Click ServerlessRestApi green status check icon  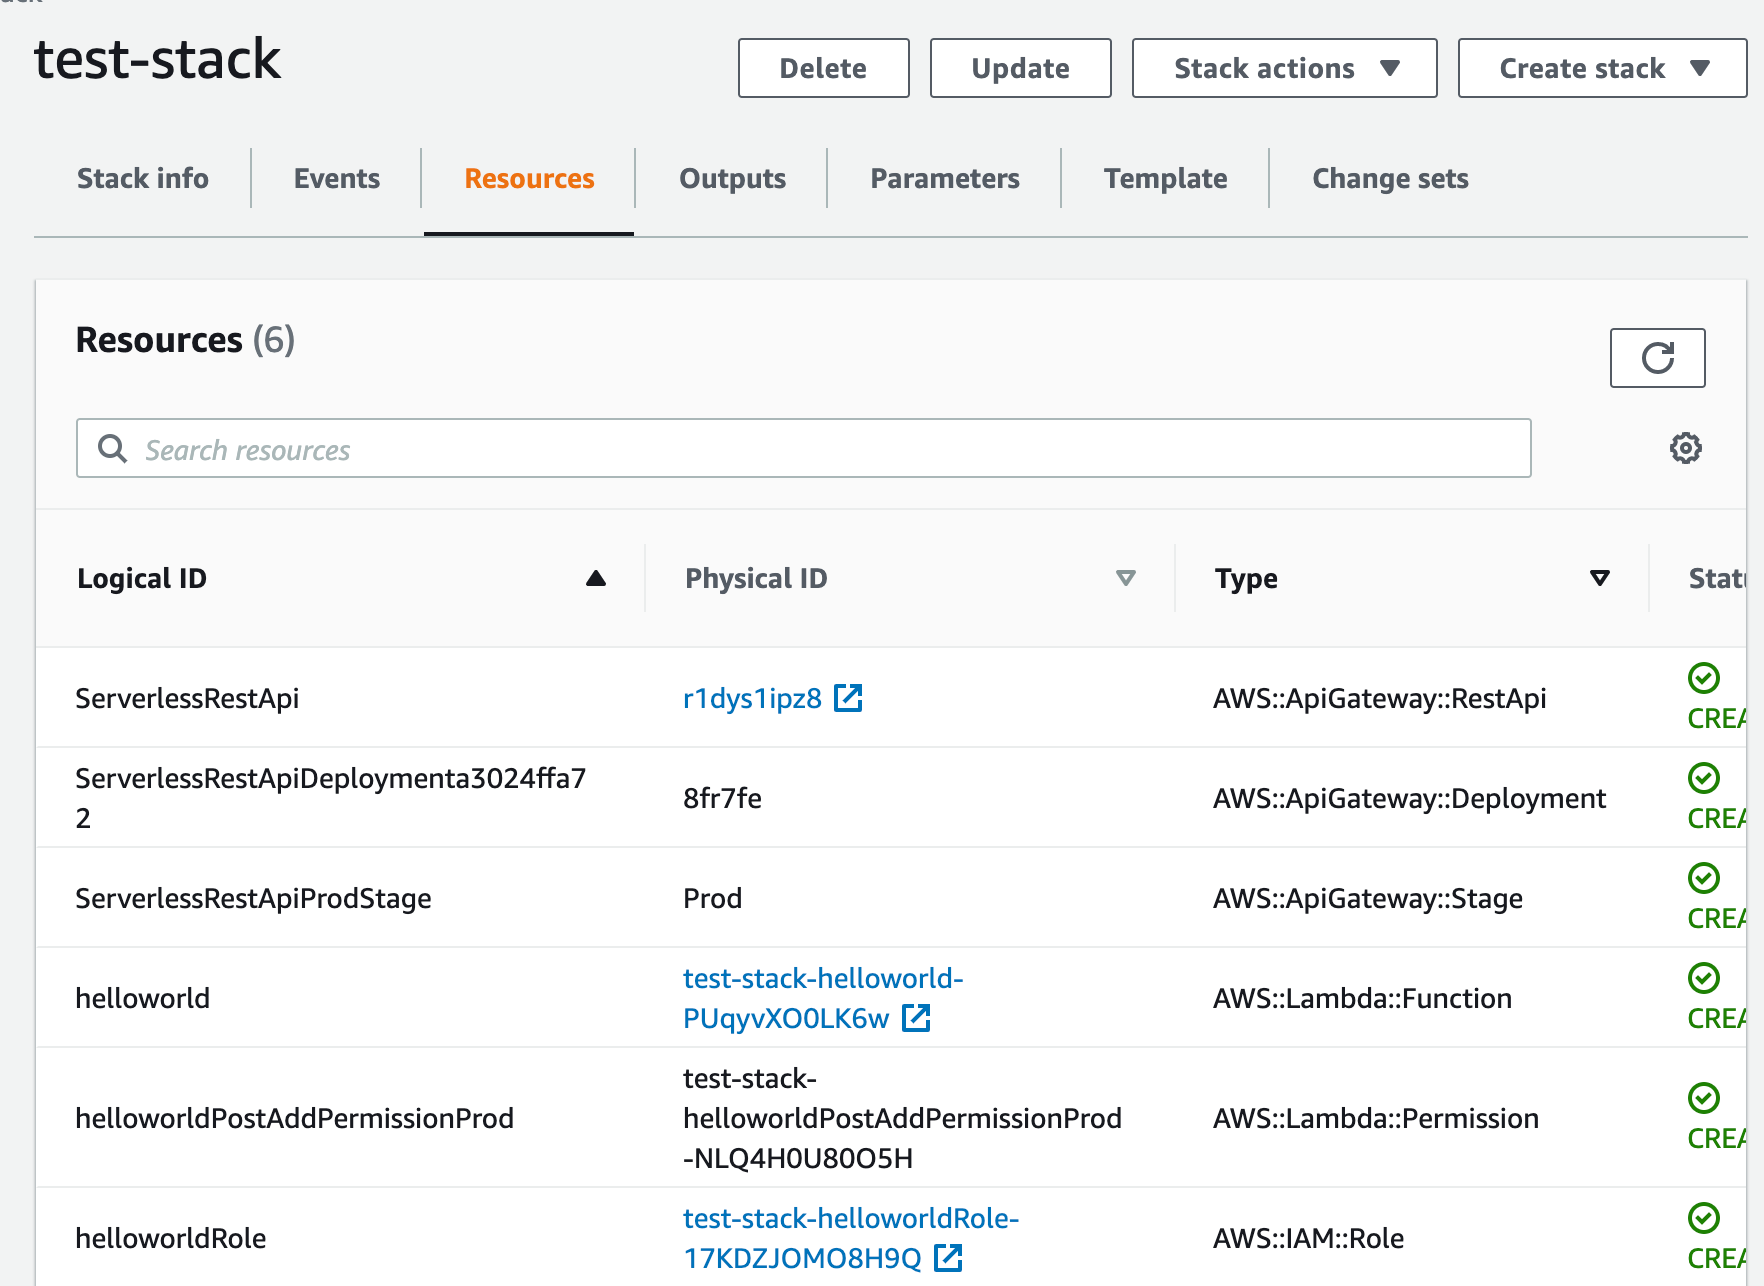point(1703,678)
